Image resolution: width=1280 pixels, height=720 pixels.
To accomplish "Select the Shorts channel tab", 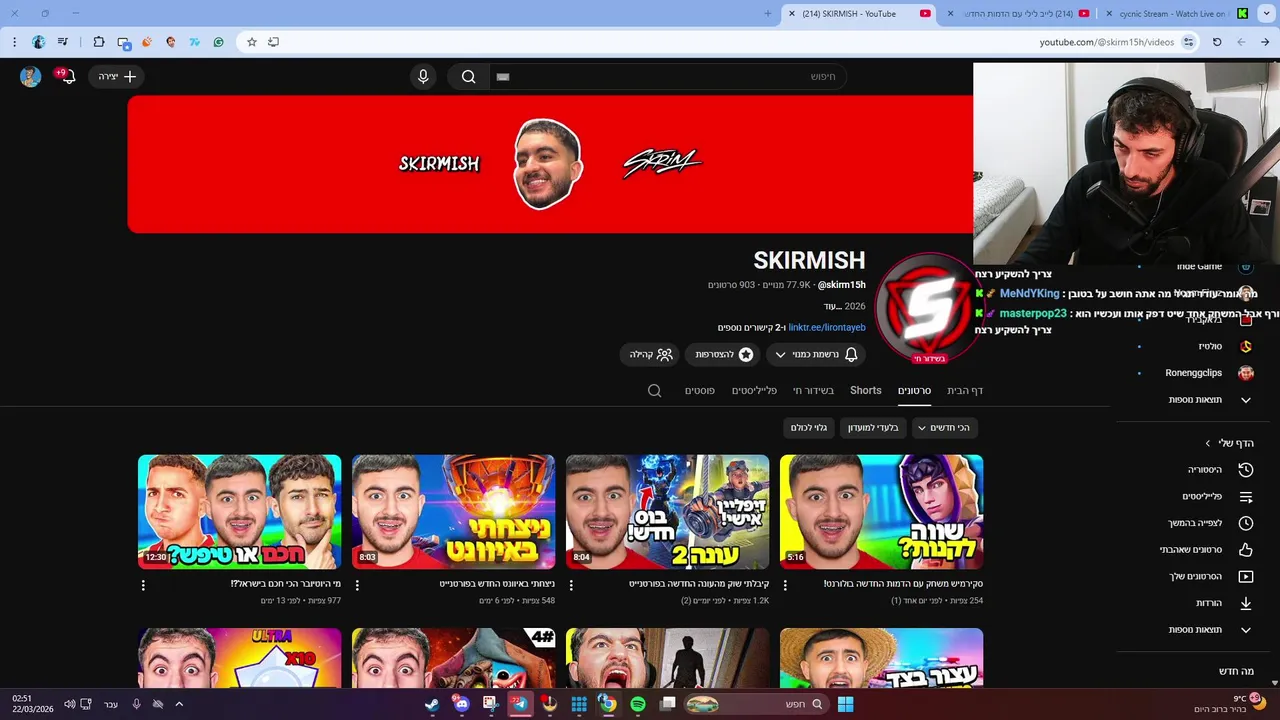I will pyautogui.click(x=866, y=391).
